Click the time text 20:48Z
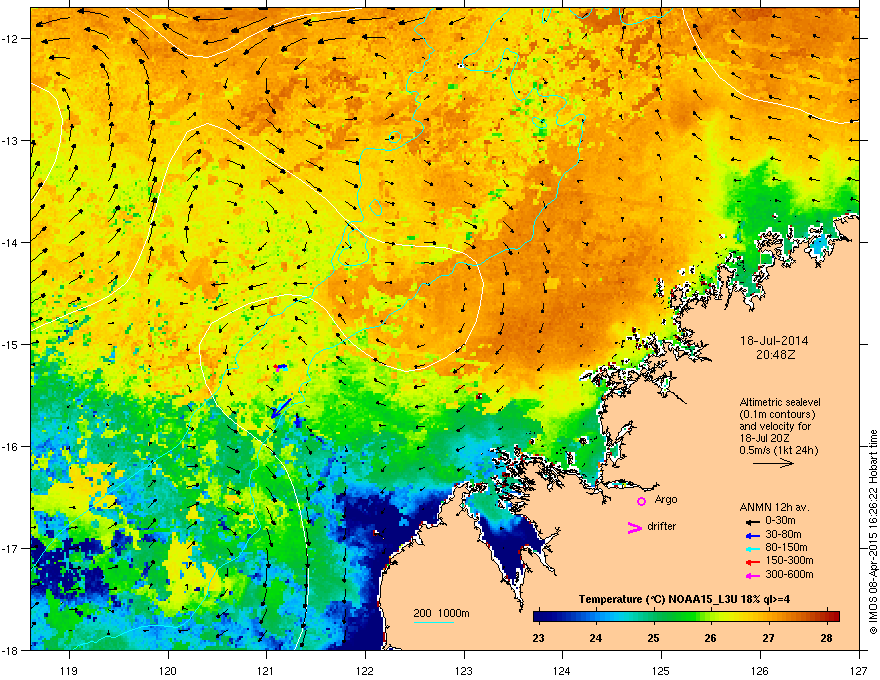This screenshot has height=680, width=880. [775, 355]
